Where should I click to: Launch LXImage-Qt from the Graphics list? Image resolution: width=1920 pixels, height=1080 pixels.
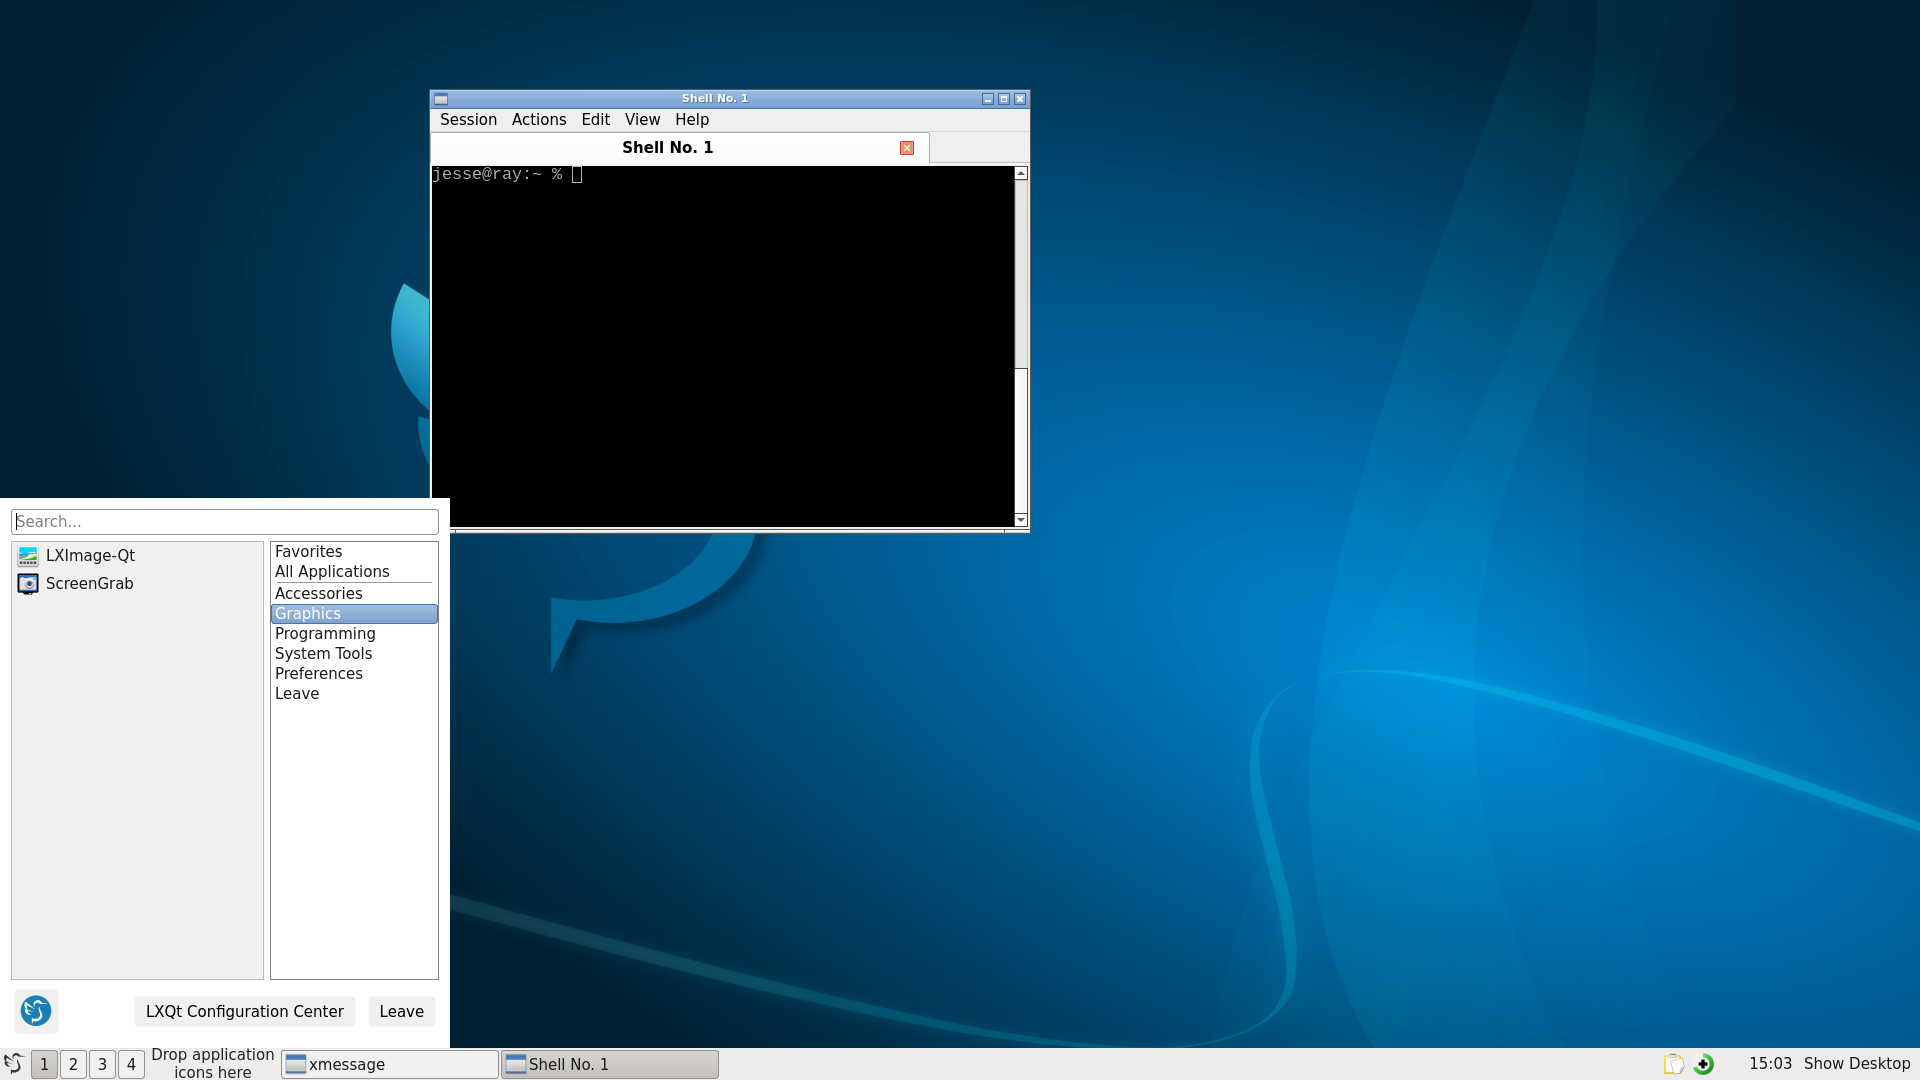point(138,556)
